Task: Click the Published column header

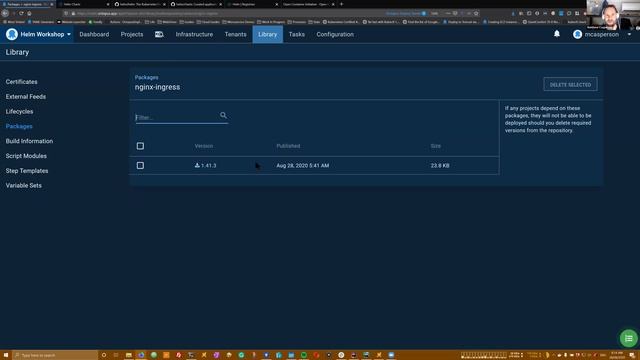Action: (288, 146)
